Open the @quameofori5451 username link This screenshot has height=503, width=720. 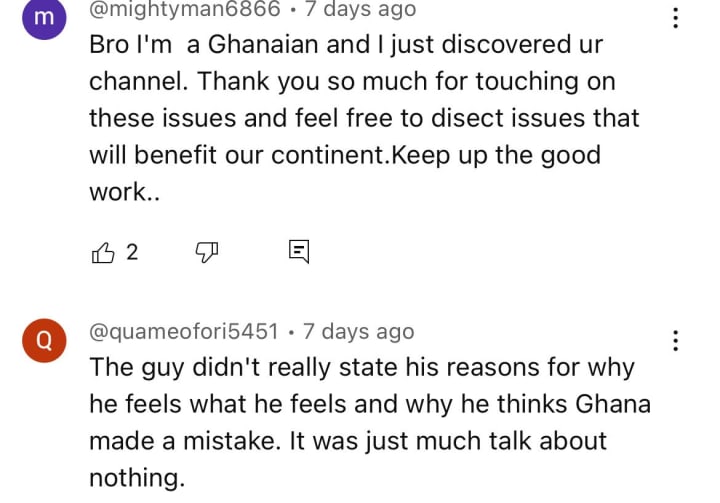pos(184,332)
